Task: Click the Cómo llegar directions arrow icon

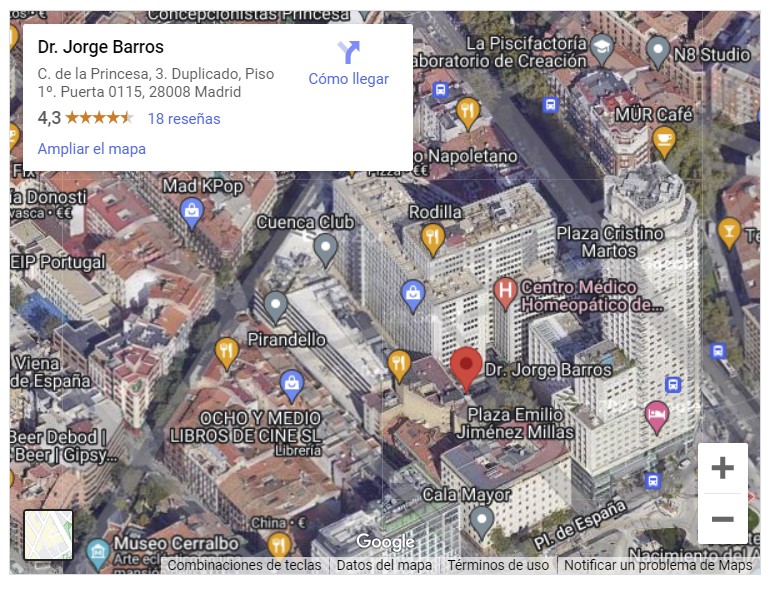Action: [x=348, y=52]
